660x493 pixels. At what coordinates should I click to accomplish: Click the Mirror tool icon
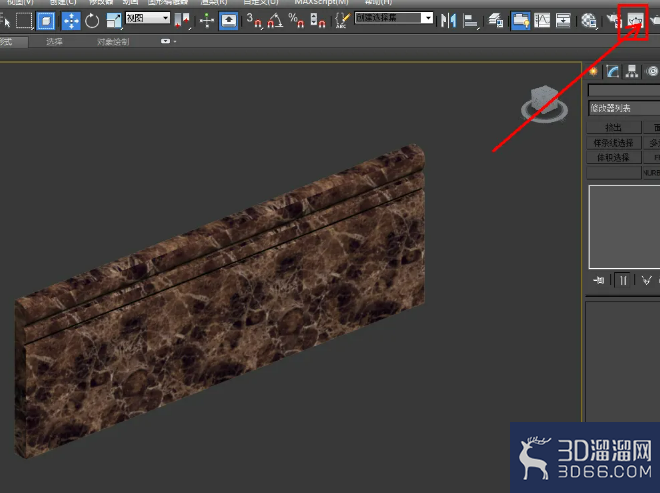448,20
